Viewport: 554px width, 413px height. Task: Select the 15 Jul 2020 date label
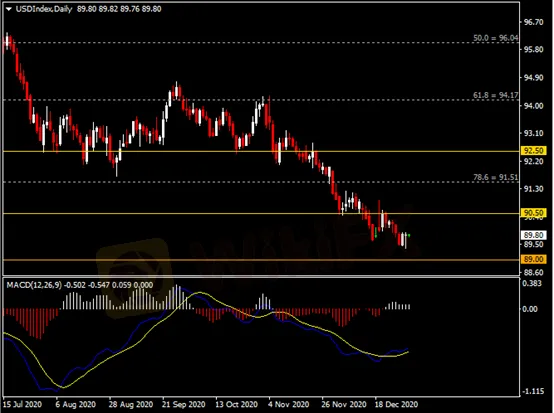tap(22, 405)
